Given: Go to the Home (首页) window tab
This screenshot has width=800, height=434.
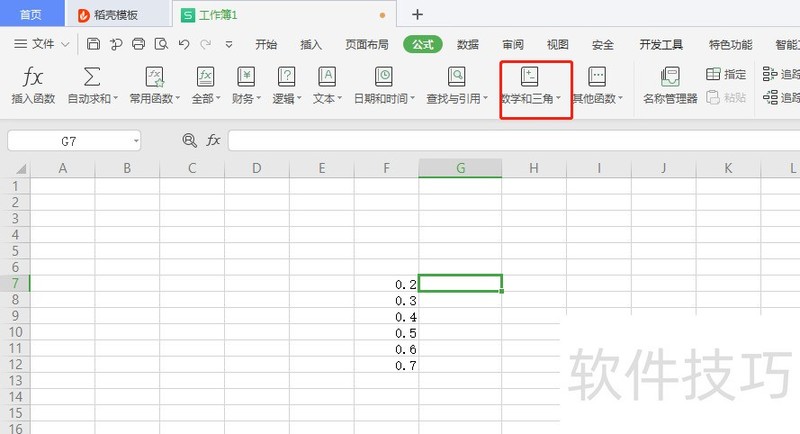Looking at the screenshot, I should point(31,14).
